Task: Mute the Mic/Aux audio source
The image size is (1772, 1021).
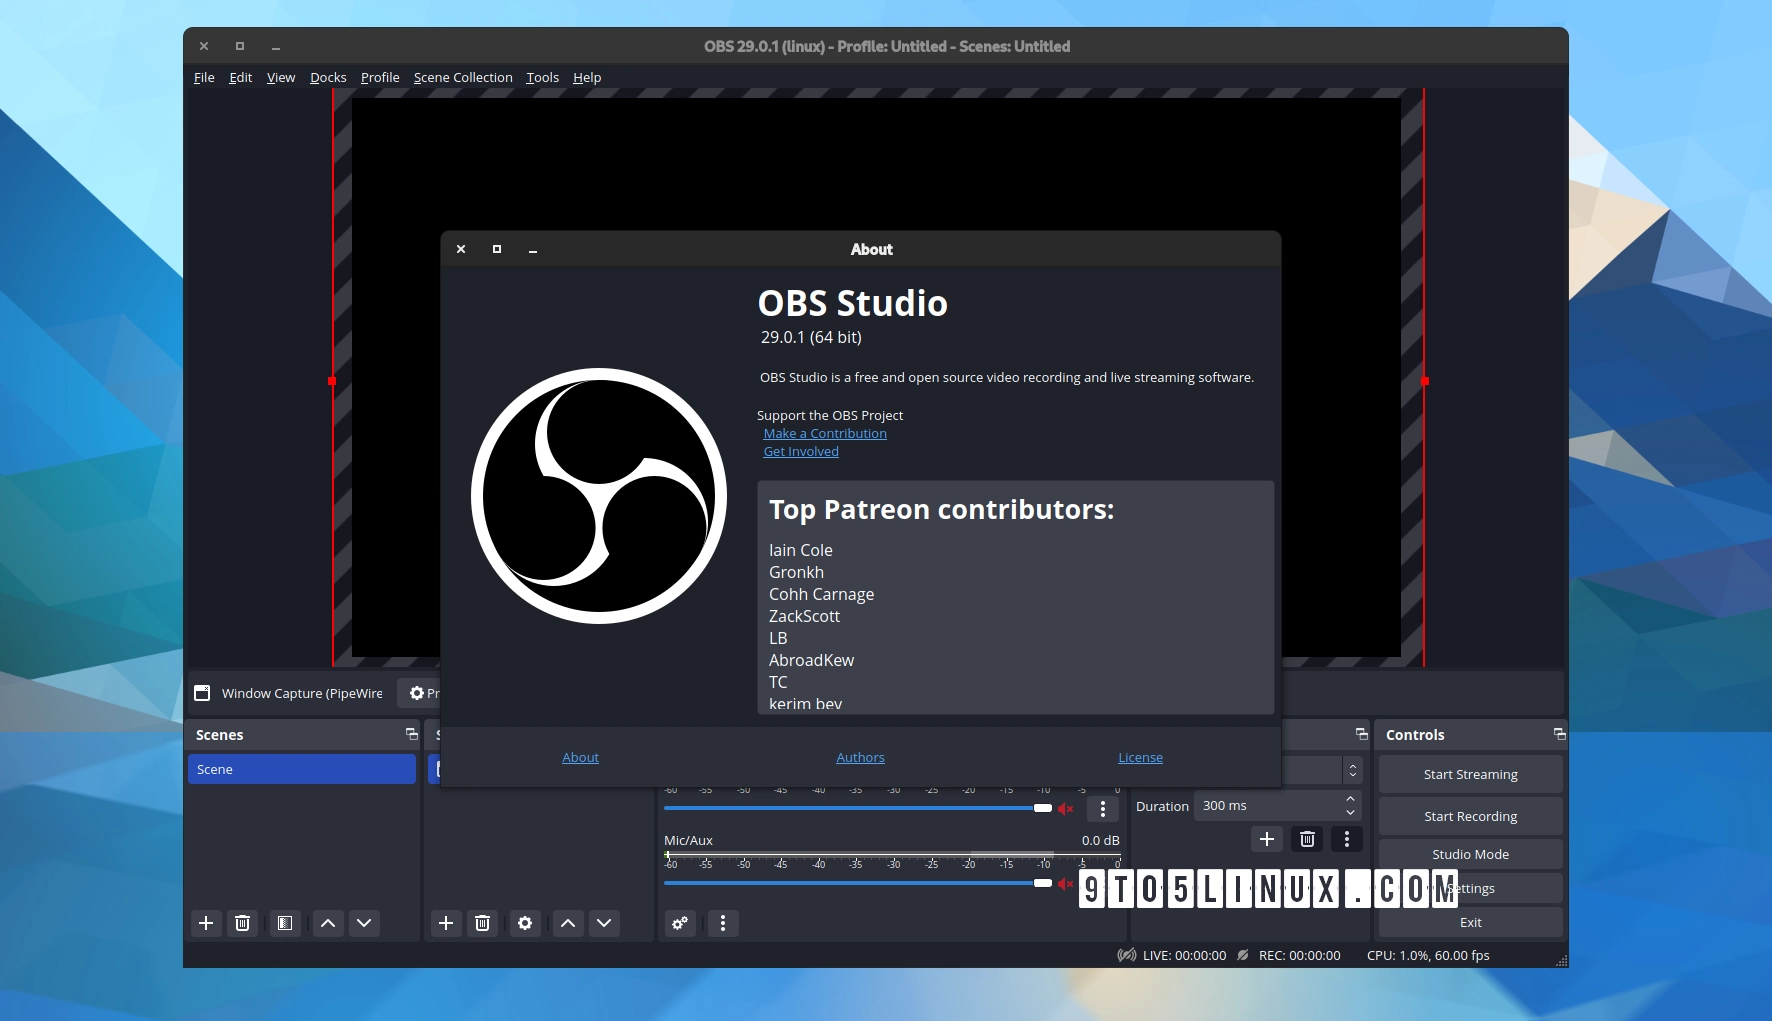Action: (x=1066, y=884)
